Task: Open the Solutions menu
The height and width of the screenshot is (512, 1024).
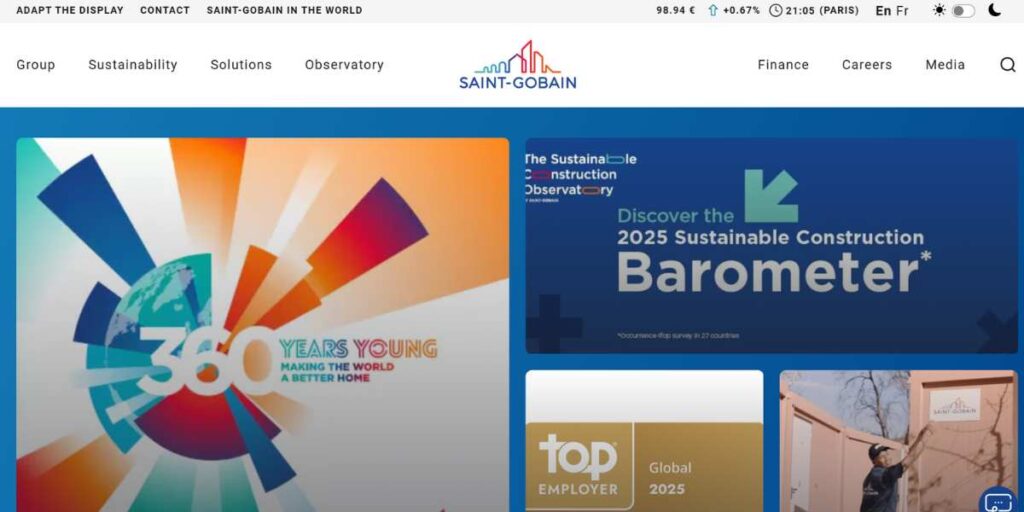Action: (241, 65)
